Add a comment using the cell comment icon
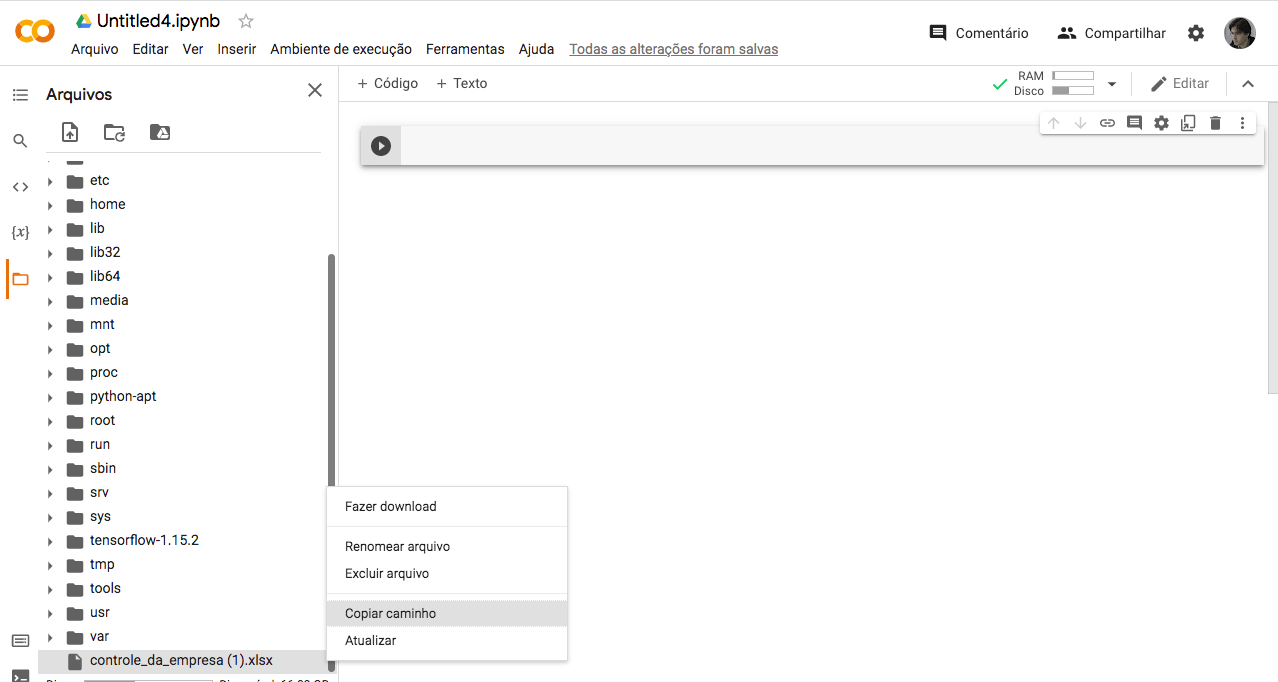The width and height of the screenshot is (1278, 682). (x=1134, y=122)
